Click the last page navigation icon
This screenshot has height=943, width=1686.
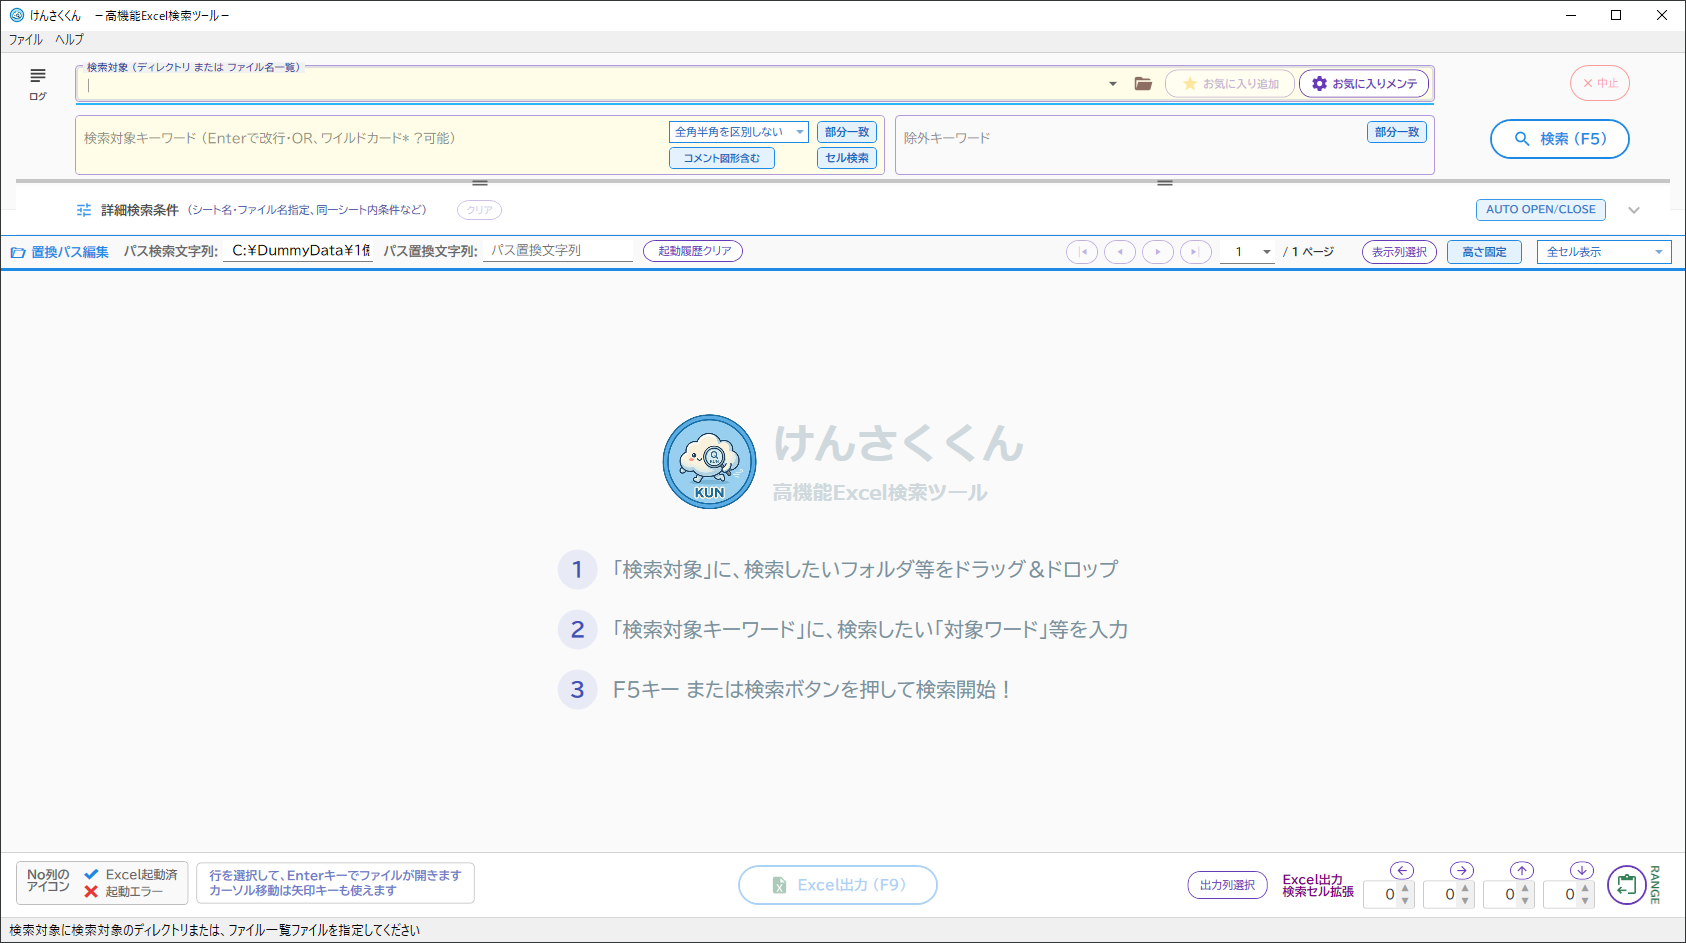point(1196,252)
